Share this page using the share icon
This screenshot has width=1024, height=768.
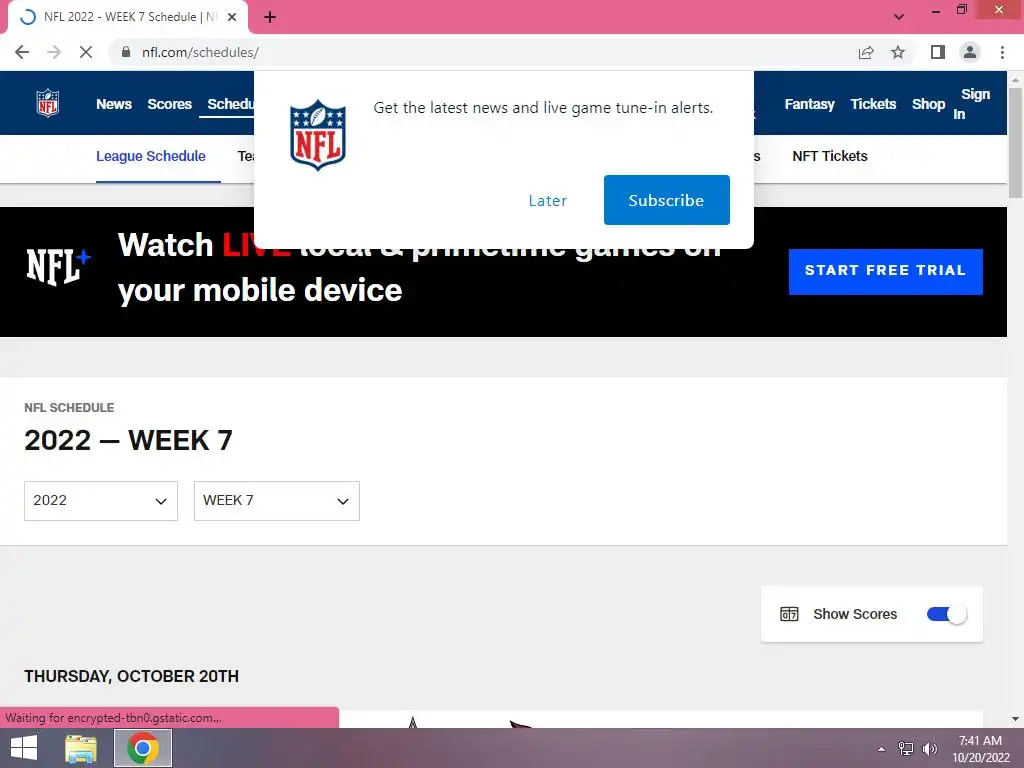point(866,52)
